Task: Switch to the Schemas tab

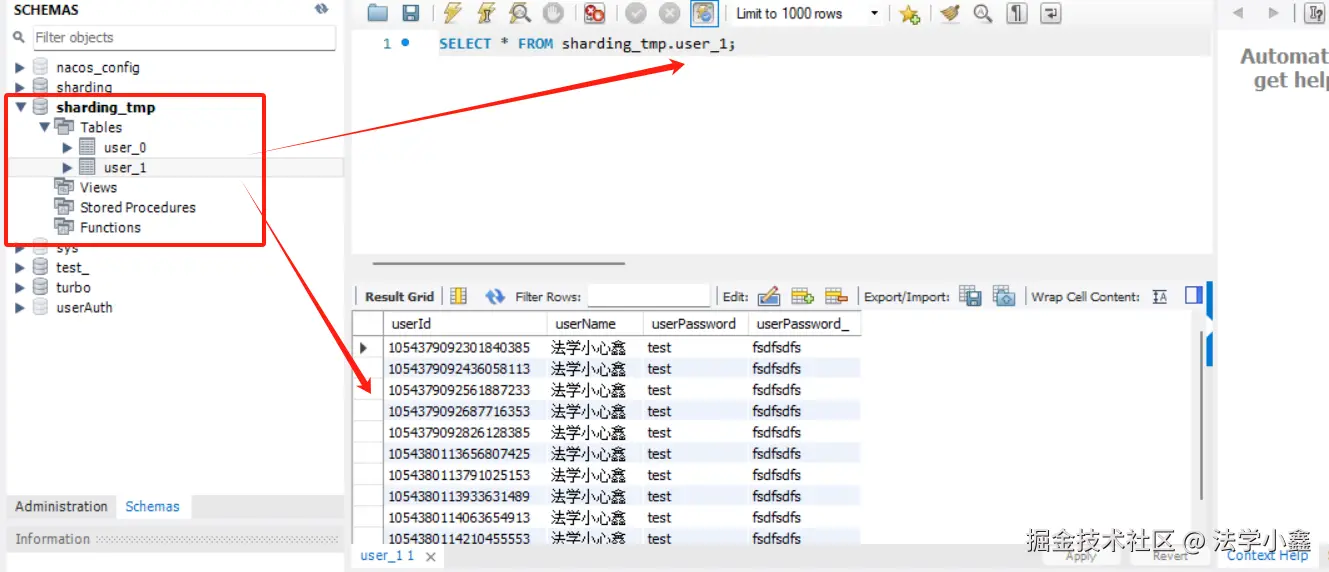Action: point(152,507)
